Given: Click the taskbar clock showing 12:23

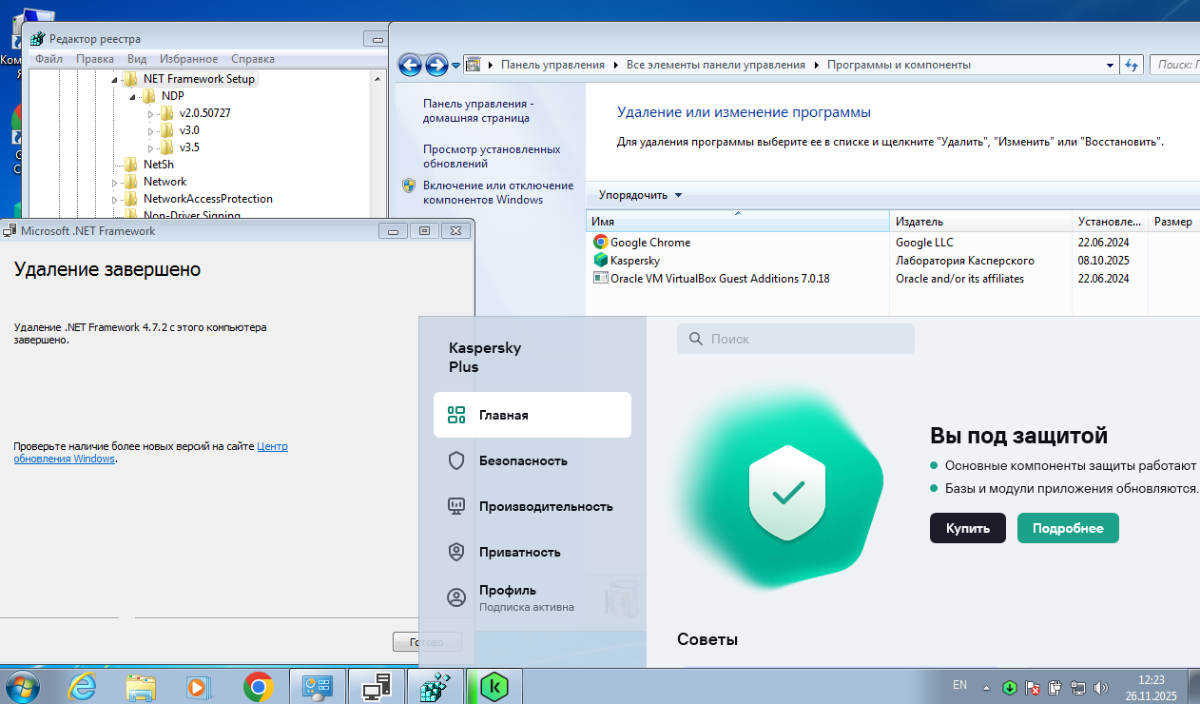Looking at the screenshot, I should click(1150, 686).
